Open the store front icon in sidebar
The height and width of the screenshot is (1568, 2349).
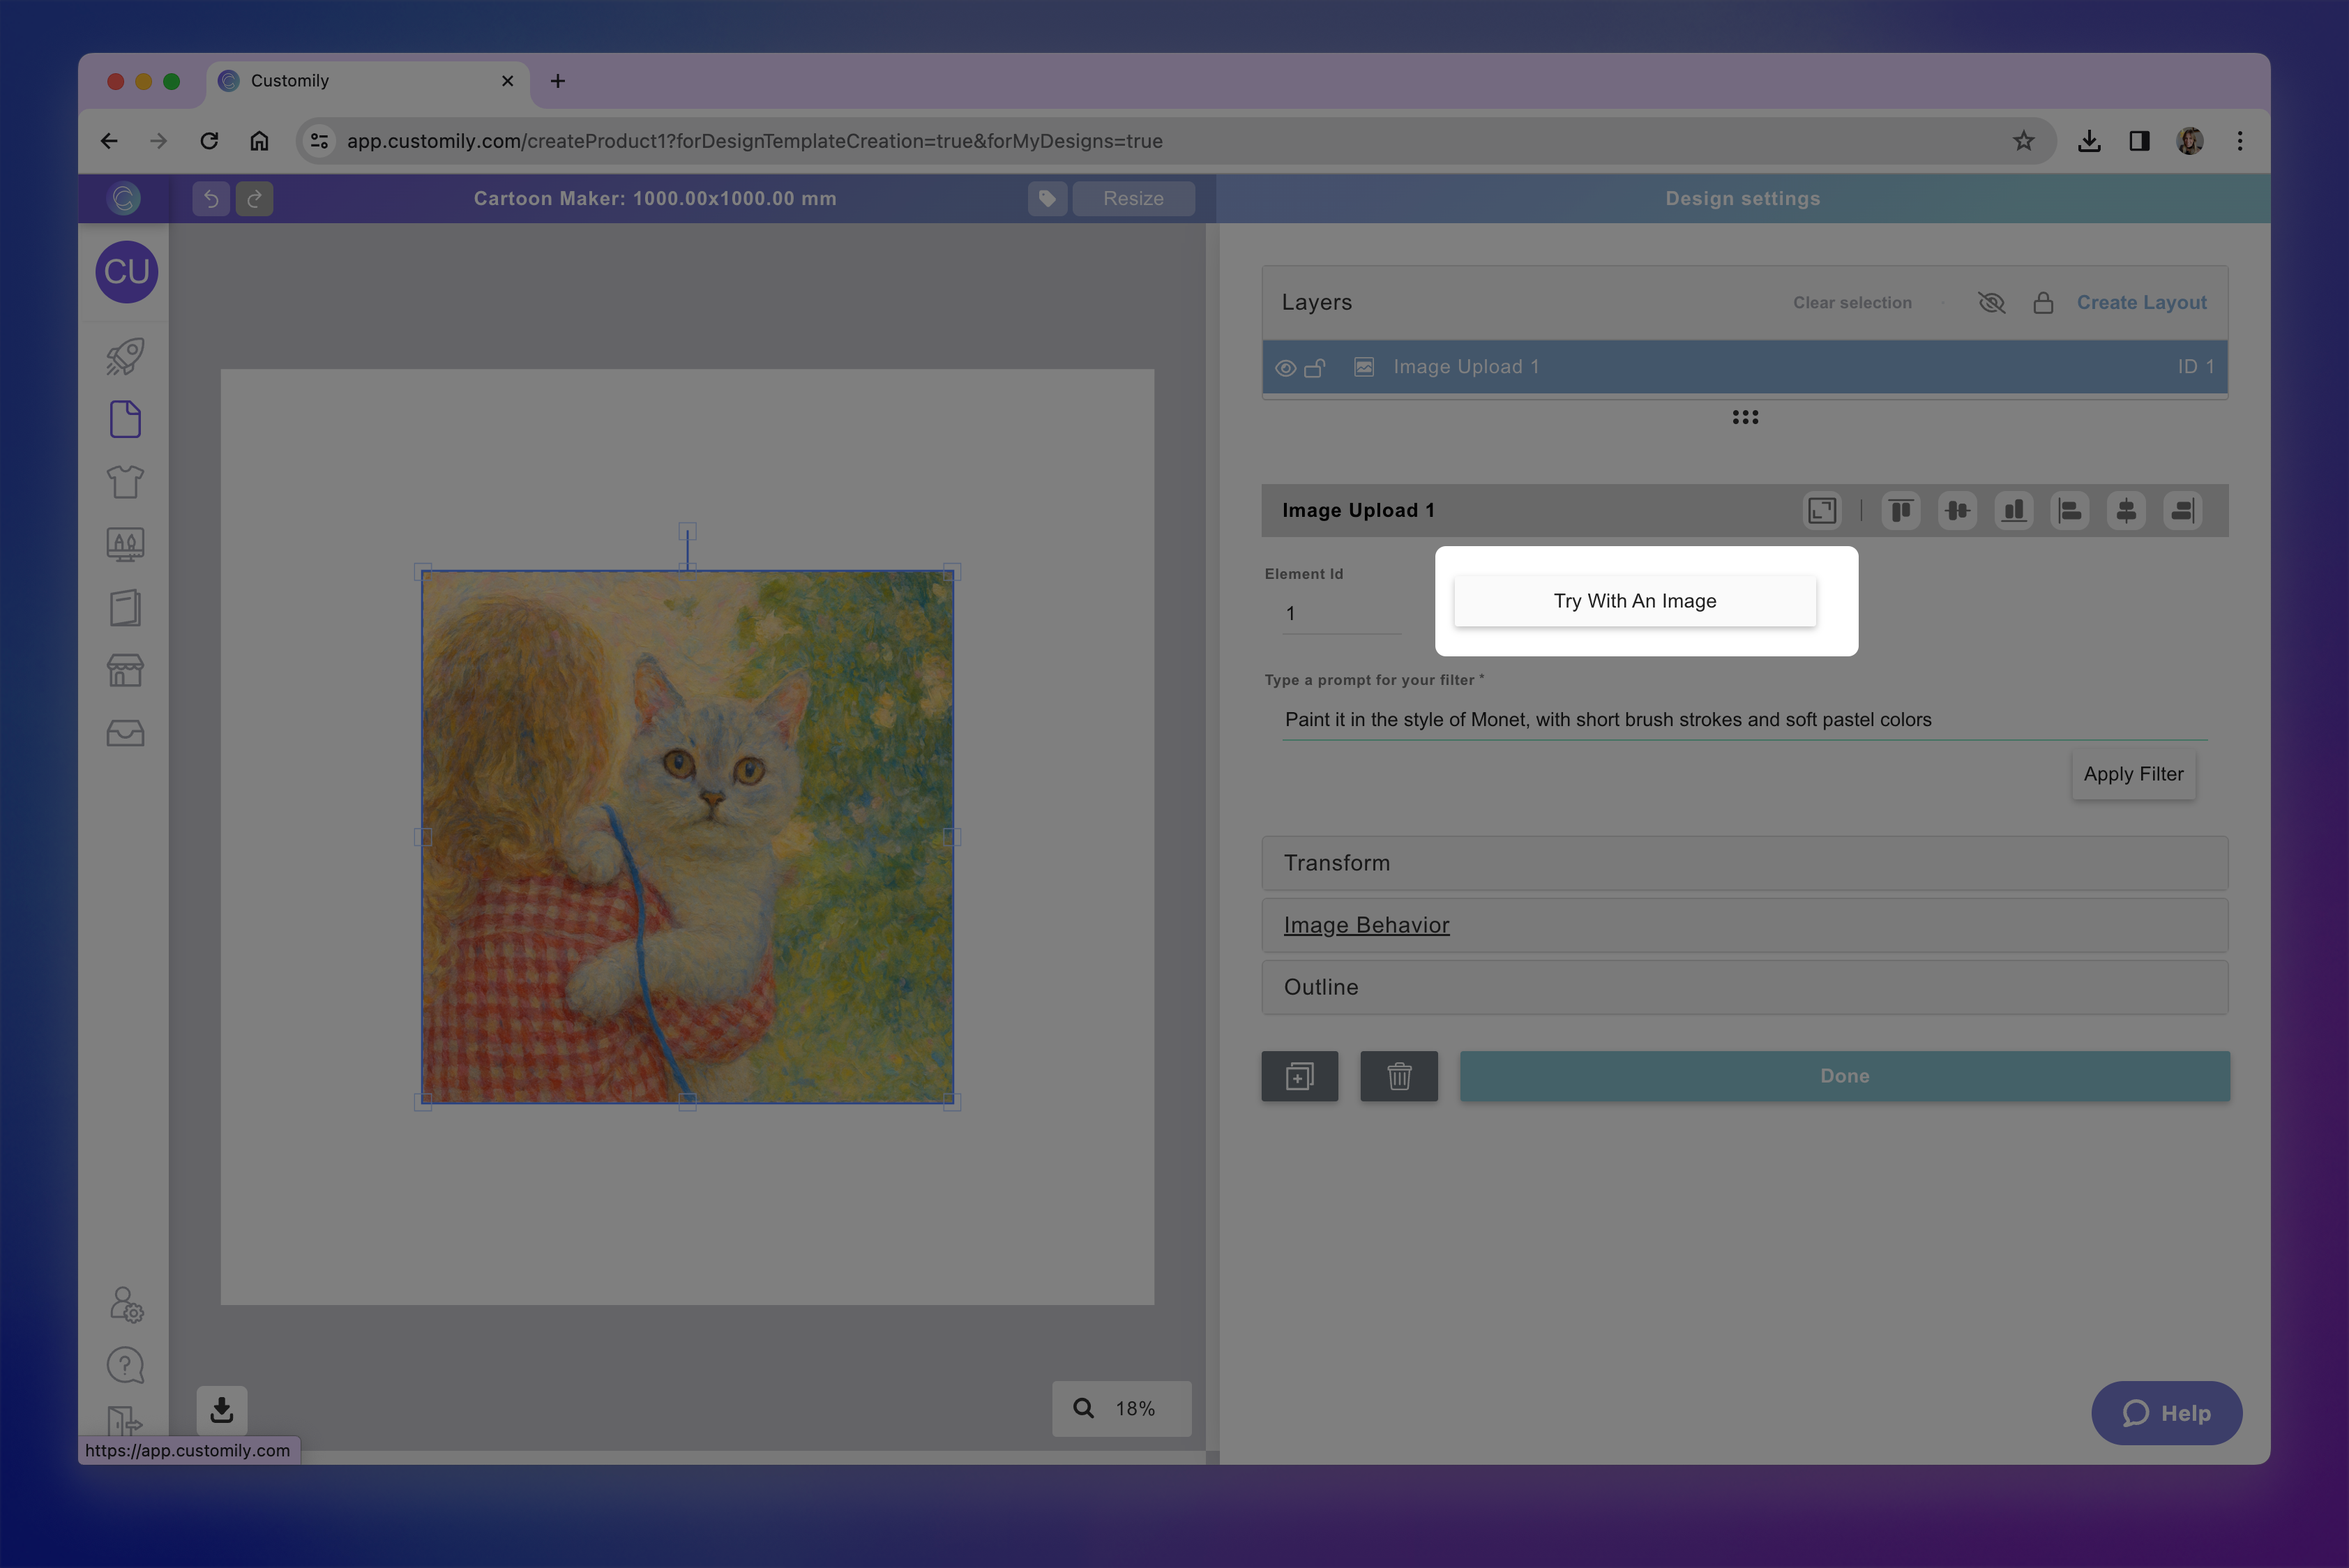click(125, 670)
